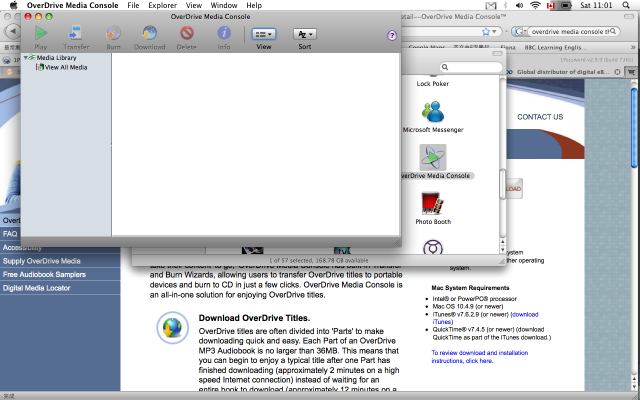This screenshot has height=400, width=640.
Task: Open the FAQ sidebar link
Action: click(10, 234)
